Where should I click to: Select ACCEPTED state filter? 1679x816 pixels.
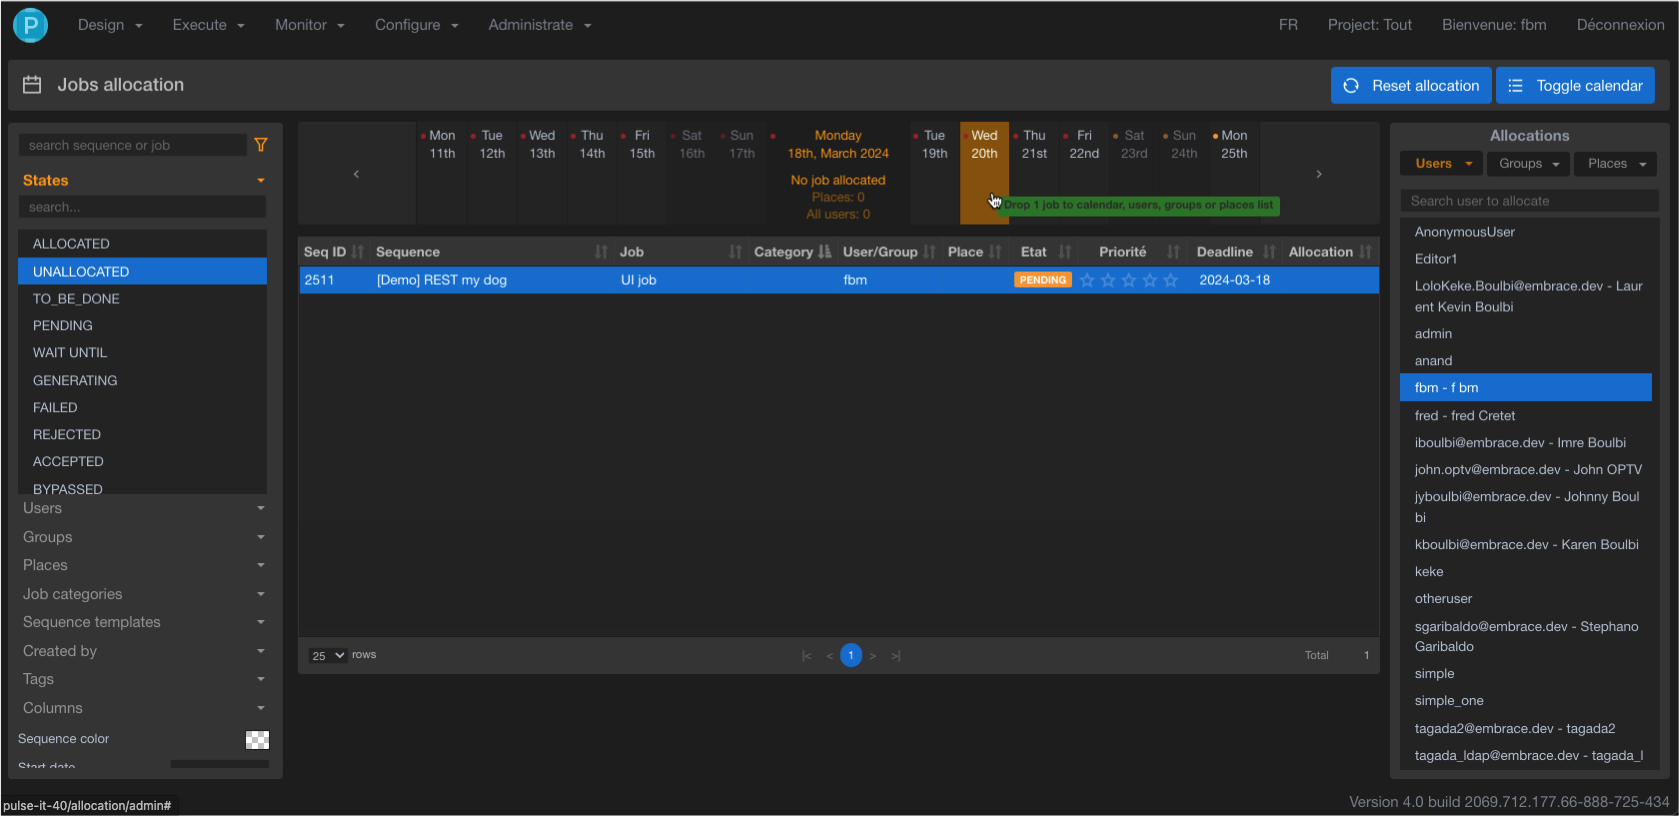click(x=142, y=462)
